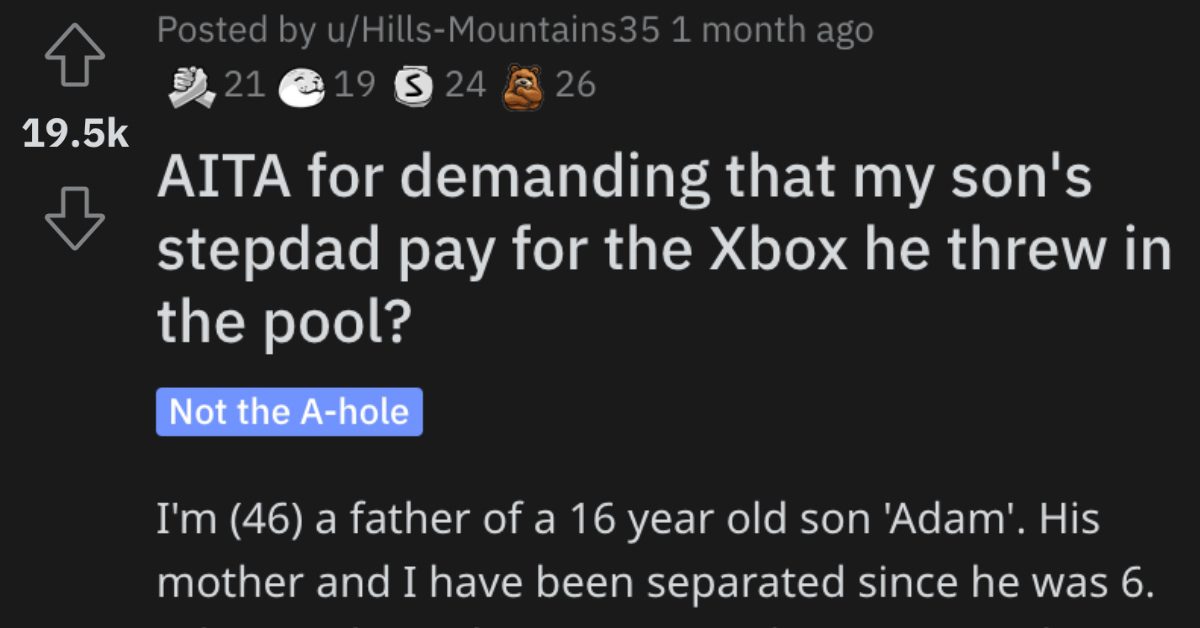Image resolution: width=1200 pixels, height=628 pixels.
Task: Click the count '21' beside the Helpful award
Action: [x=243, y=85]
